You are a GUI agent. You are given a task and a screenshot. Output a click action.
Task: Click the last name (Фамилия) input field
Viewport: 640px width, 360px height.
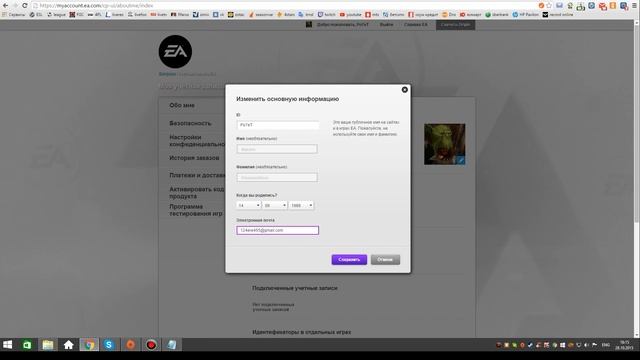[x=277, y=178]
